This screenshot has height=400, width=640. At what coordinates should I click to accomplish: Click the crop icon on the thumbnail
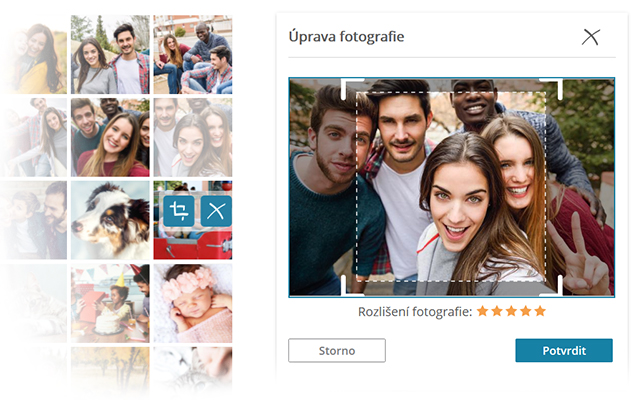(179, 211)
